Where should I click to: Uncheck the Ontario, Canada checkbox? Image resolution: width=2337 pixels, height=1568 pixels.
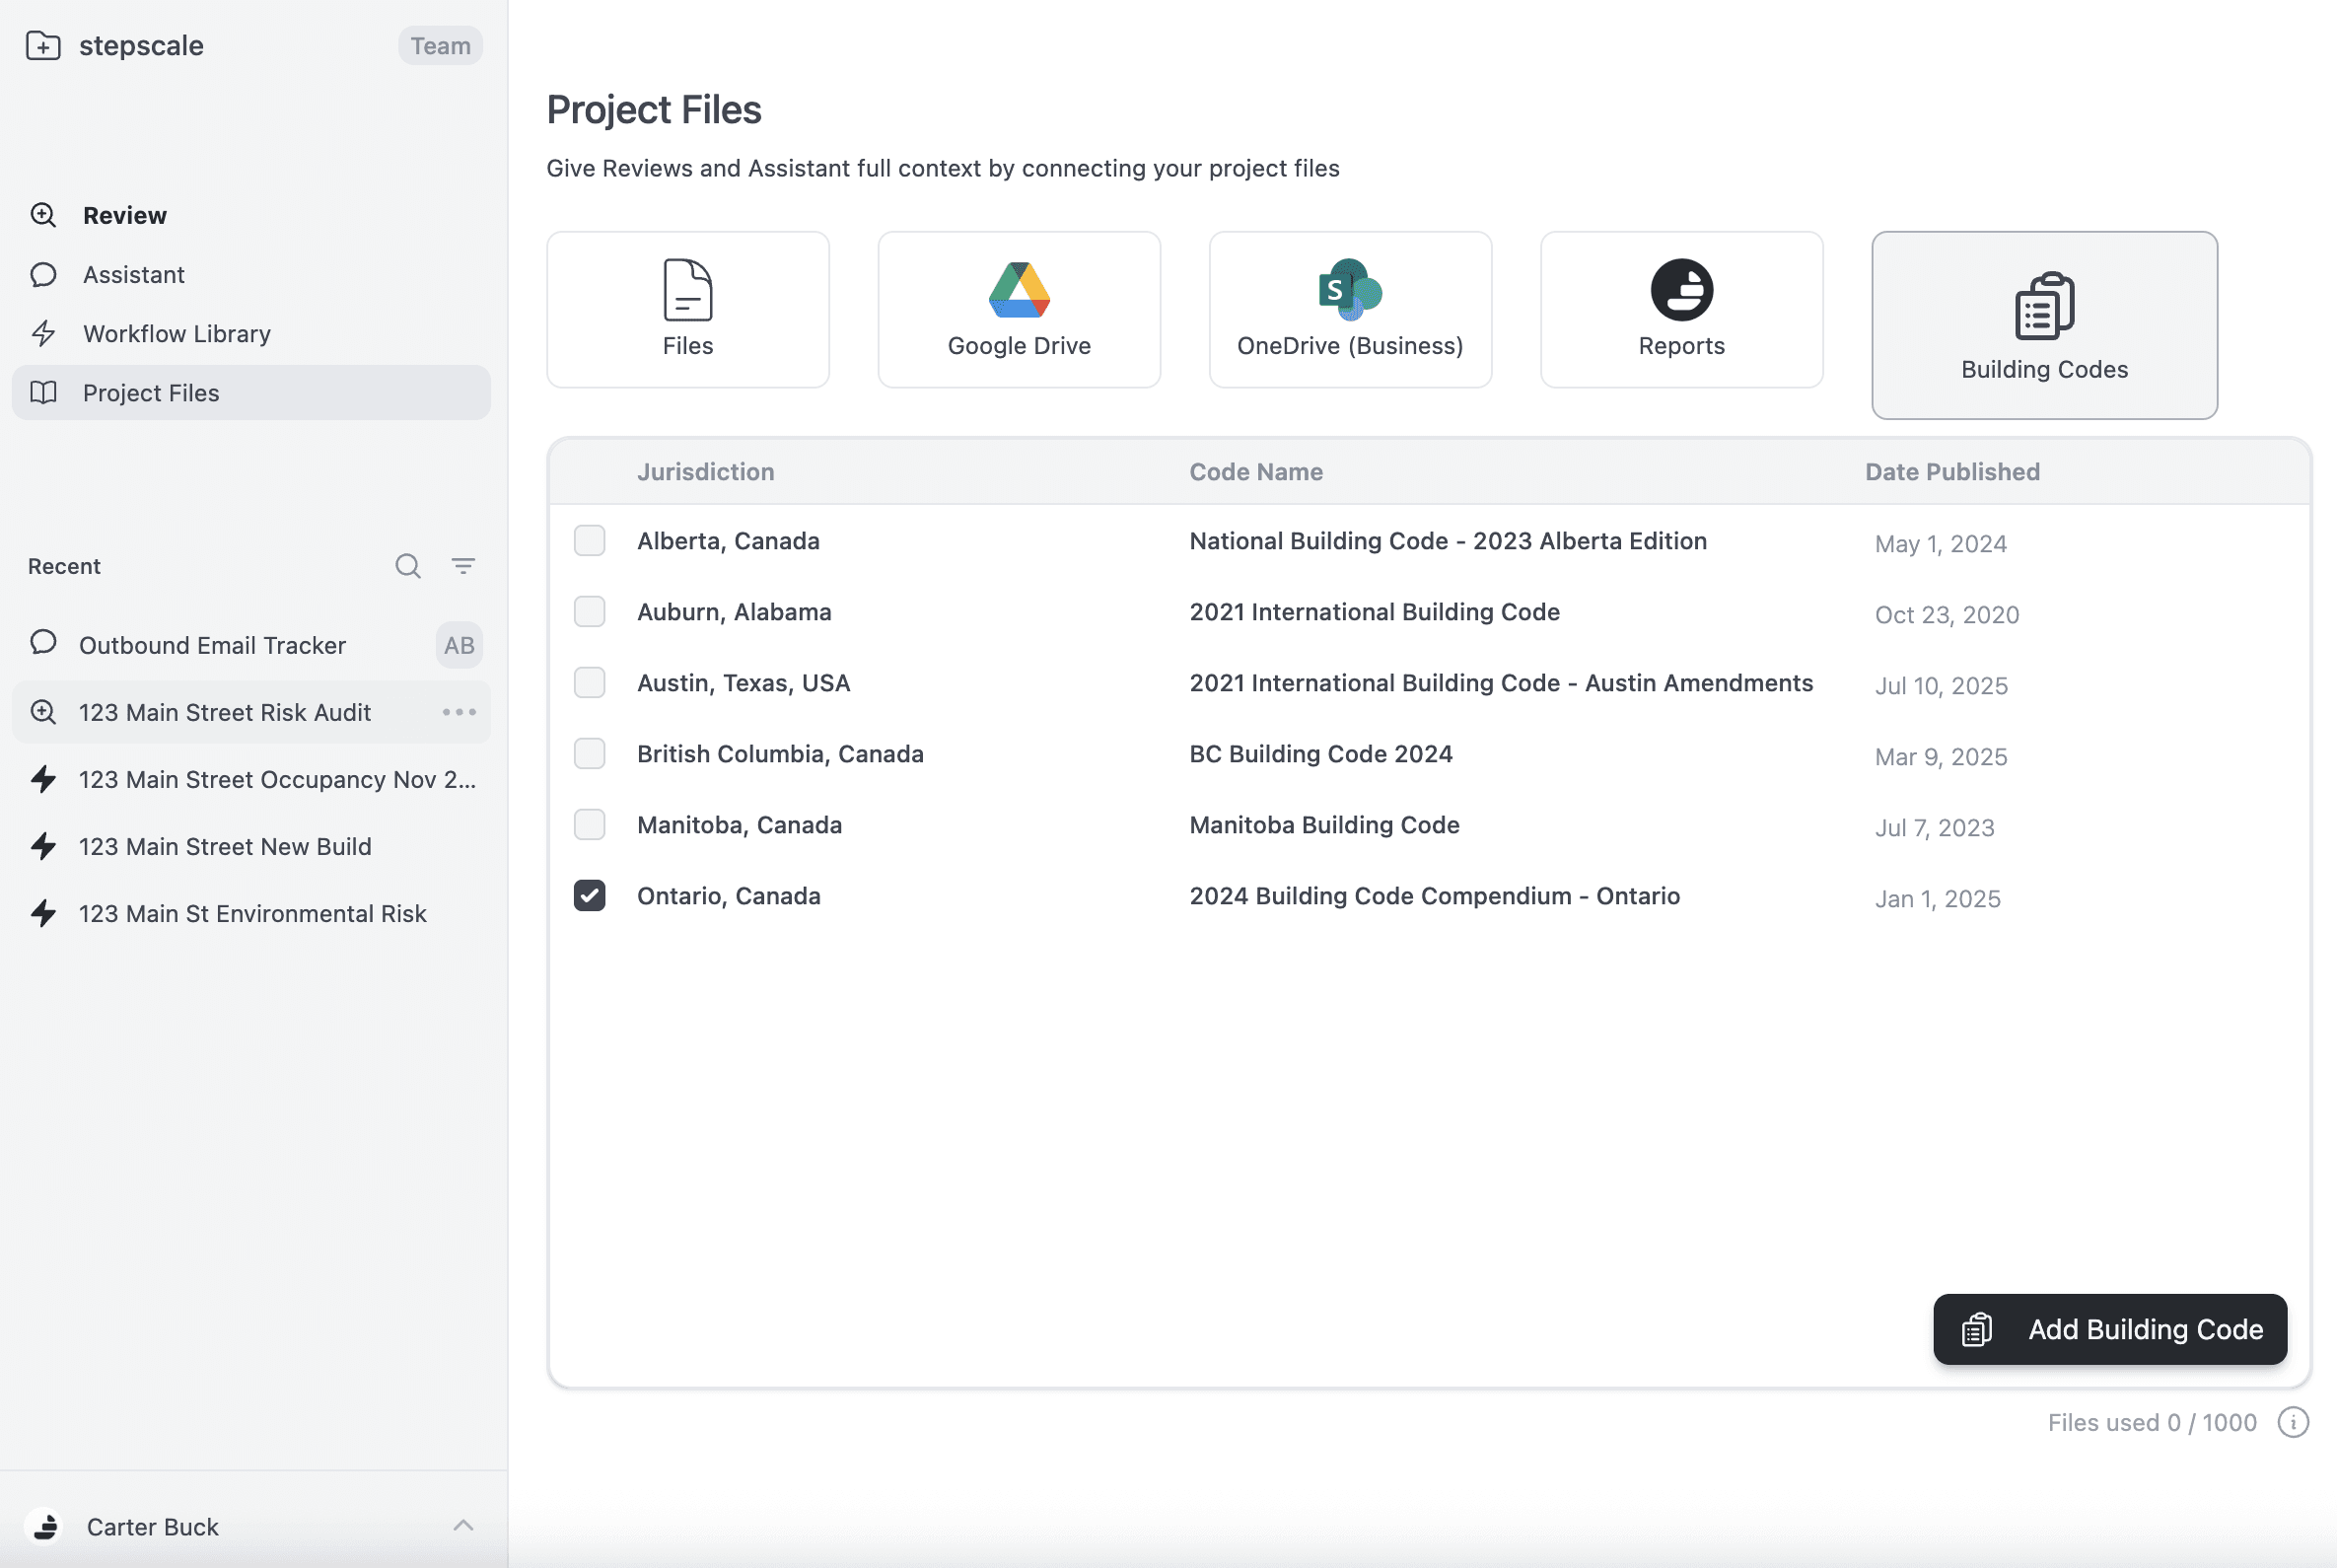[x=589, y=896]
